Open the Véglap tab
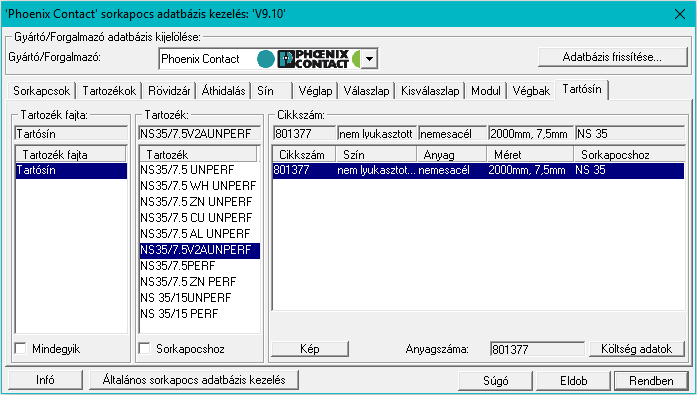This screenshot has width=697, height=395. pyautogui.click(x=315, y=91)
